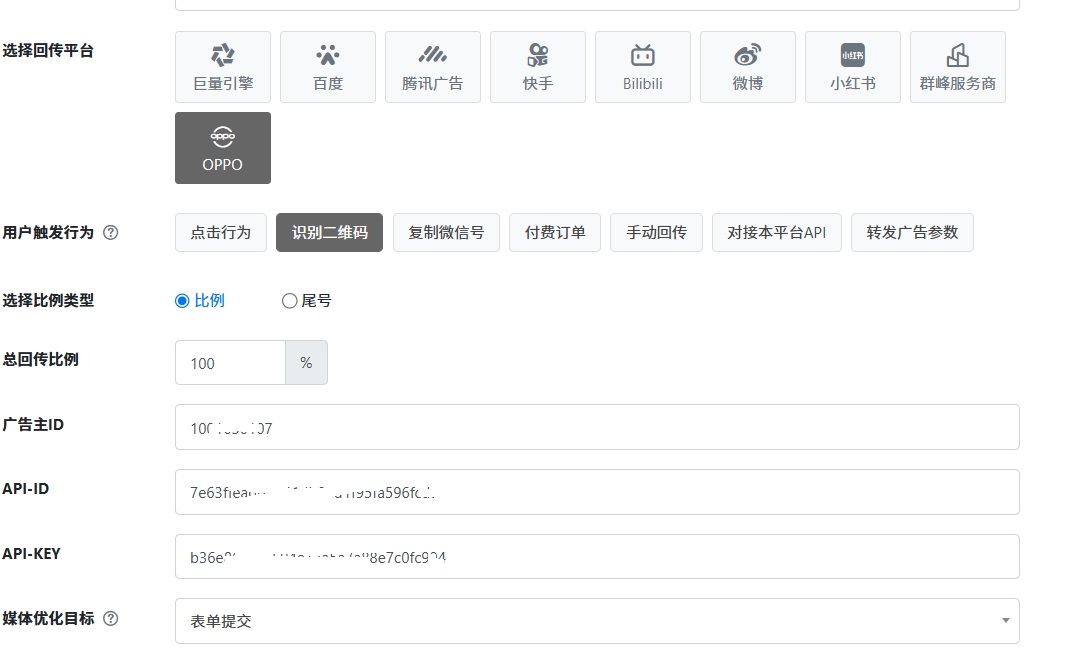This screenshot has width=1068, height=660.
Task: Choose the 点击行为 trigger option
Action: click(x=221, y=233)
